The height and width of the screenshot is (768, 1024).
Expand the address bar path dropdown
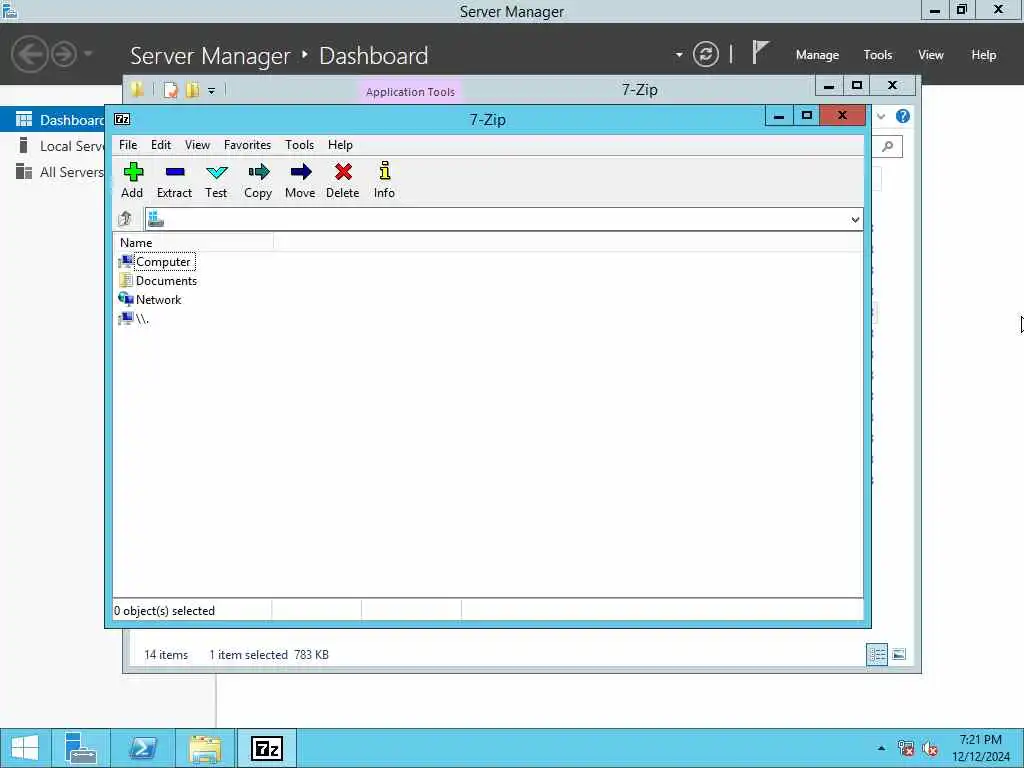pyautogui.click(x=855, y=219)
